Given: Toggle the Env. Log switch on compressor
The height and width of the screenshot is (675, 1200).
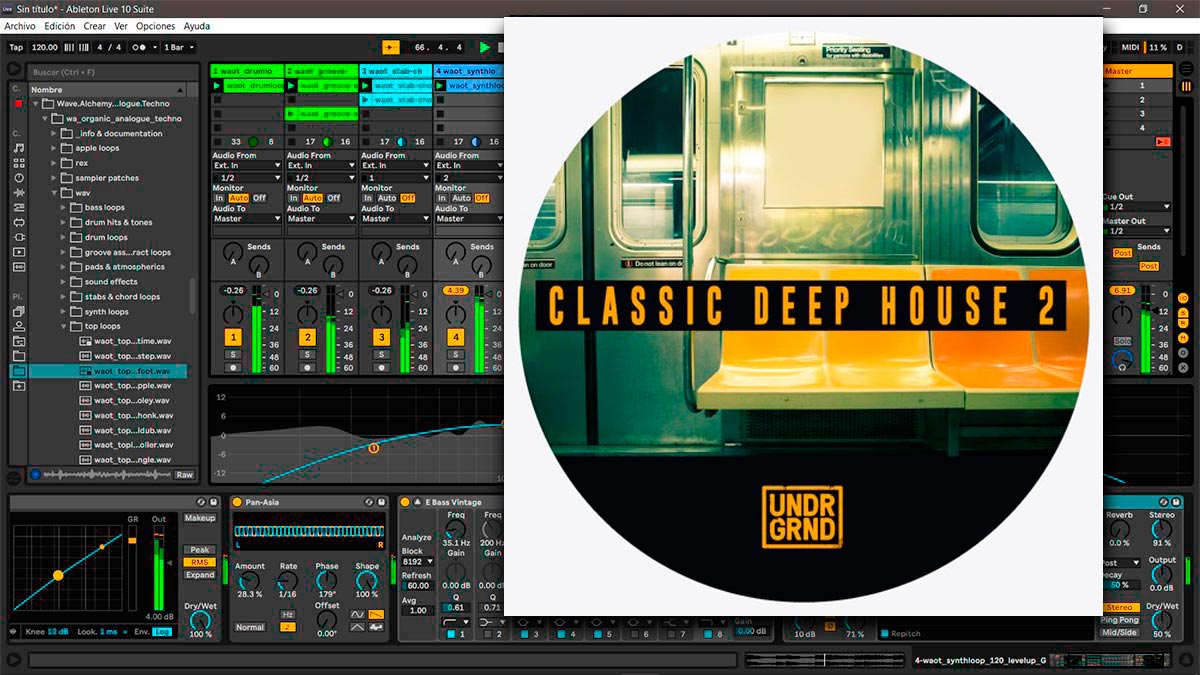Looking at the screenshot, I should (161, 632).
